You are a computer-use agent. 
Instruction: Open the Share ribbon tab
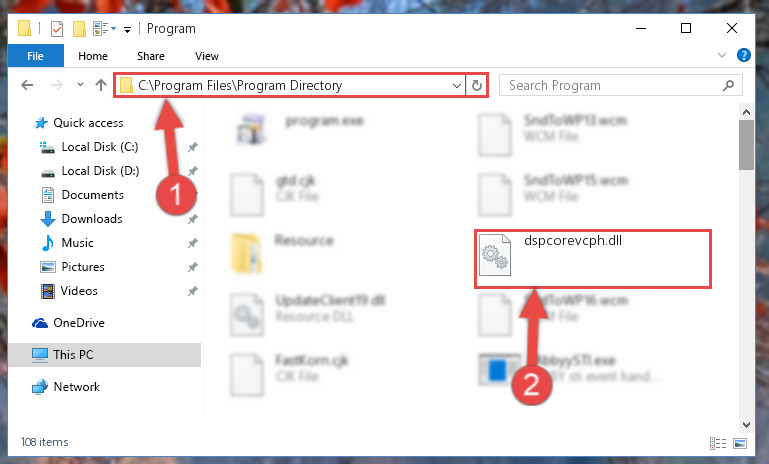pyautogui.click(x=151, y=56)
